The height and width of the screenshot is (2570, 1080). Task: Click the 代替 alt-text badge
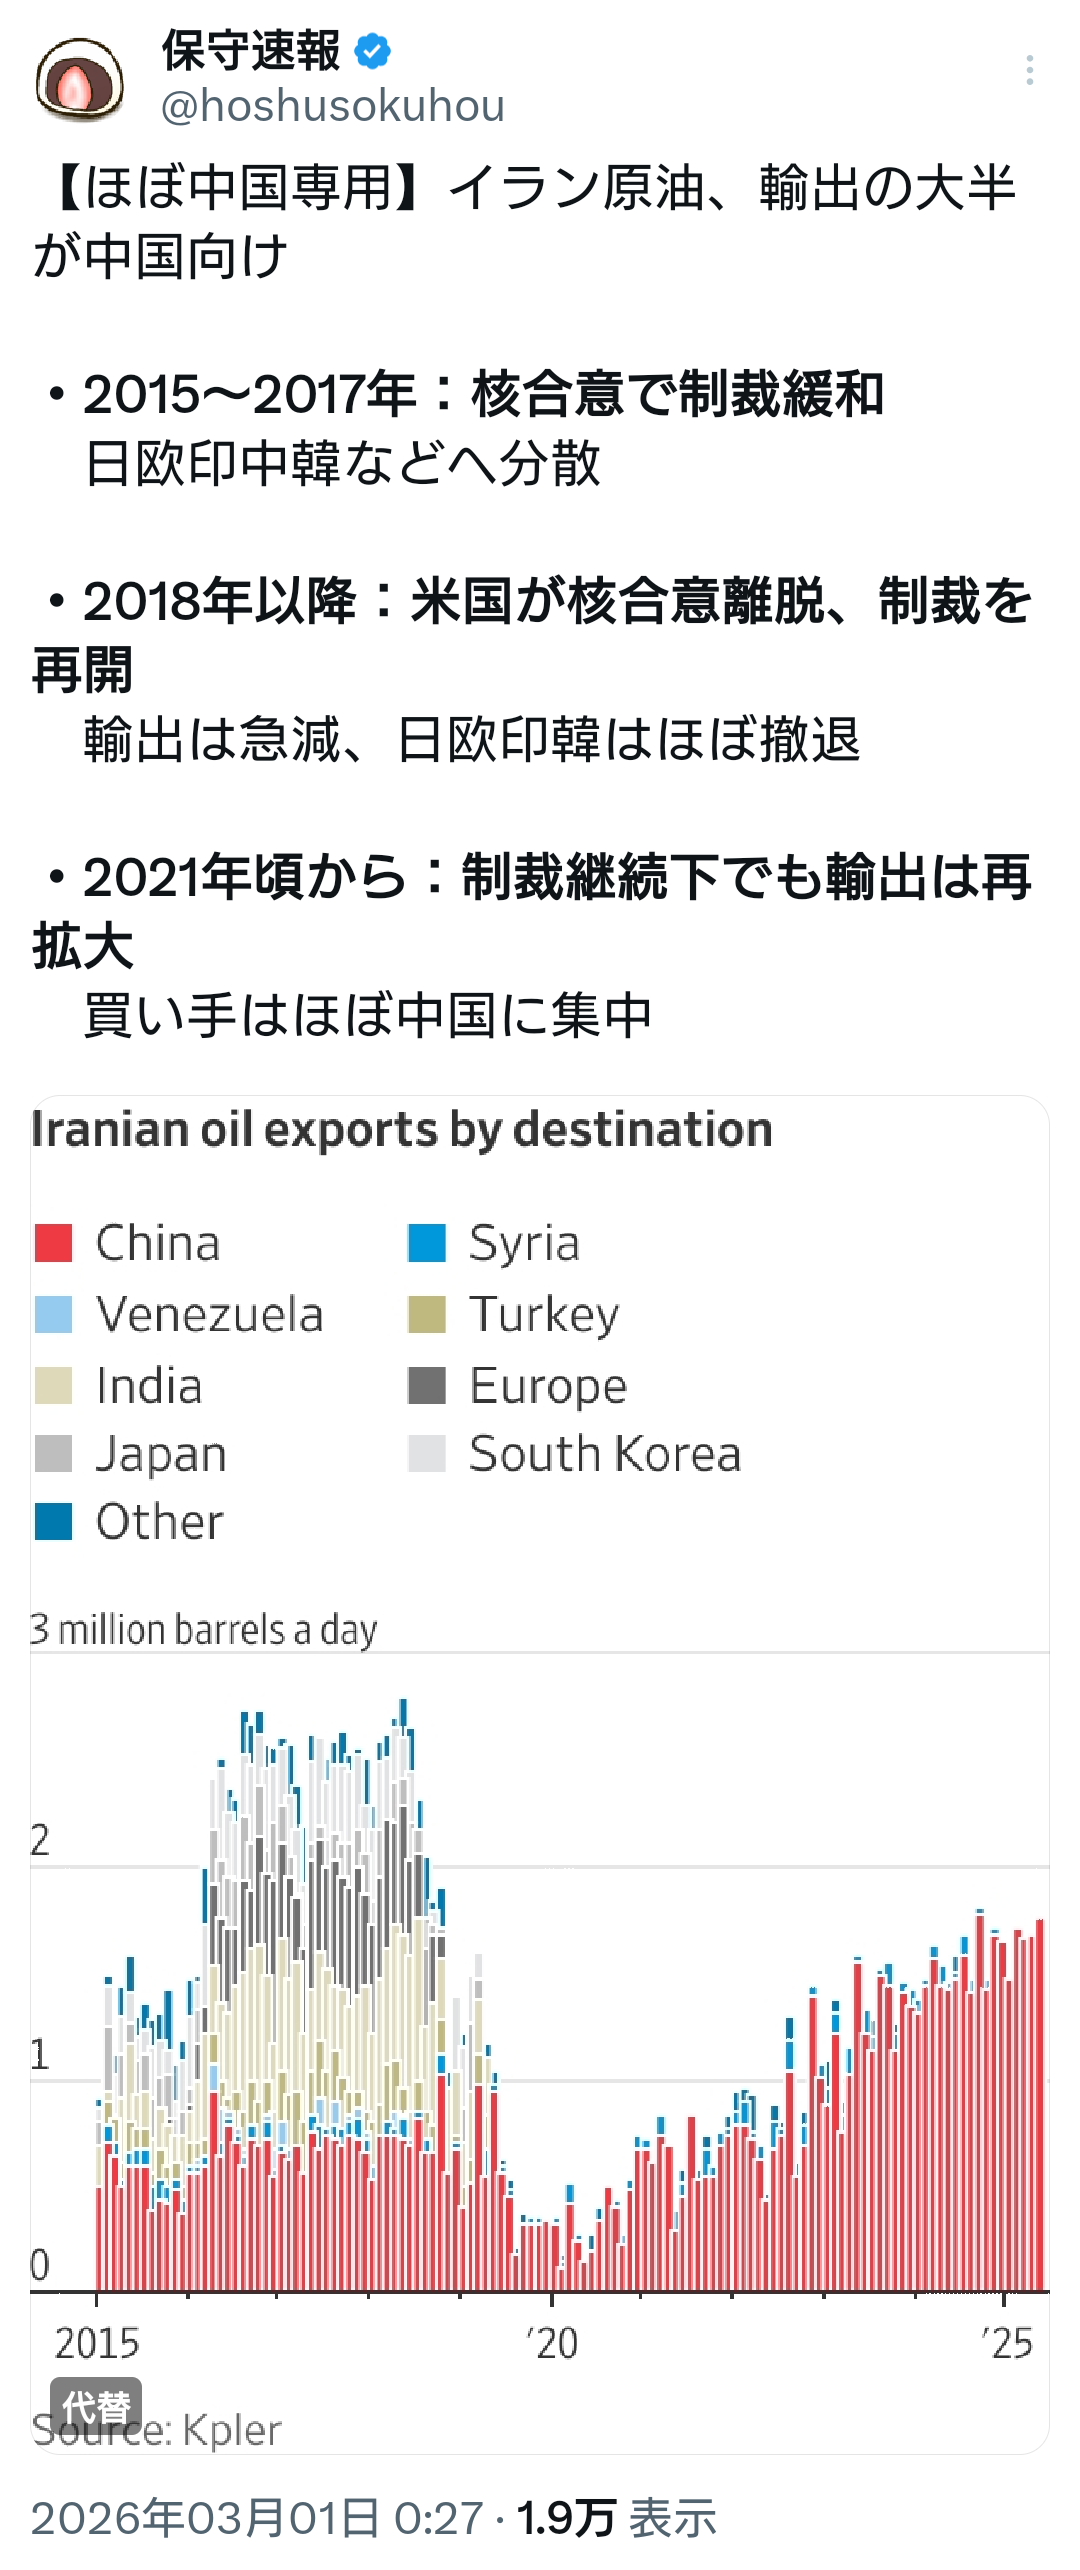(96, 2405)
